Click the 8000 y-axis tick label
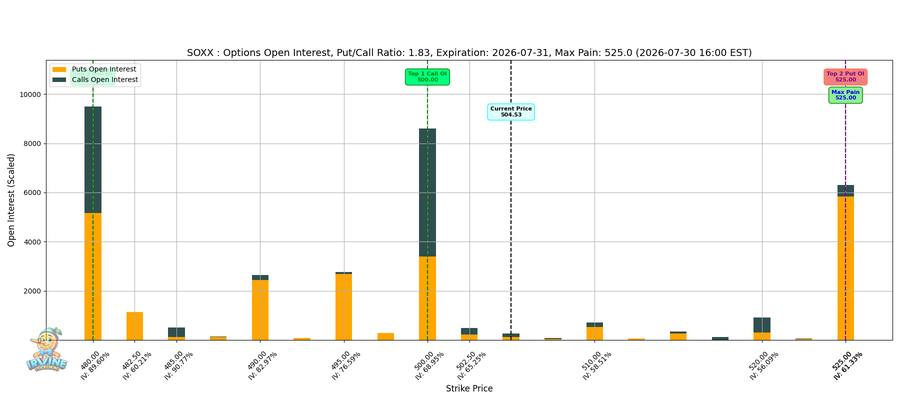This screenshot has height=400, width=900. tap(32, 144)
